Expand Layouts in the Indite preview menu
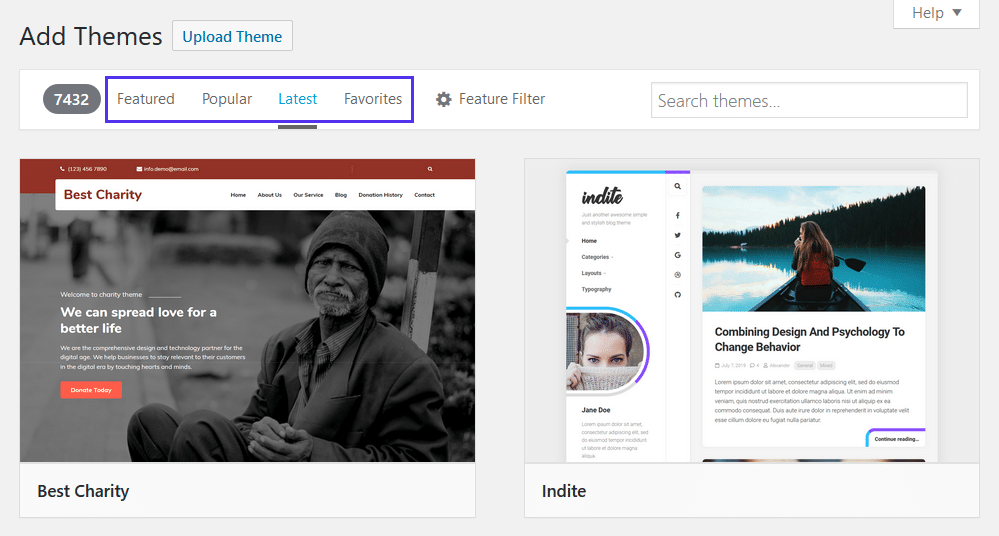The height and width of the screenshot is (536, 999). 593,273
